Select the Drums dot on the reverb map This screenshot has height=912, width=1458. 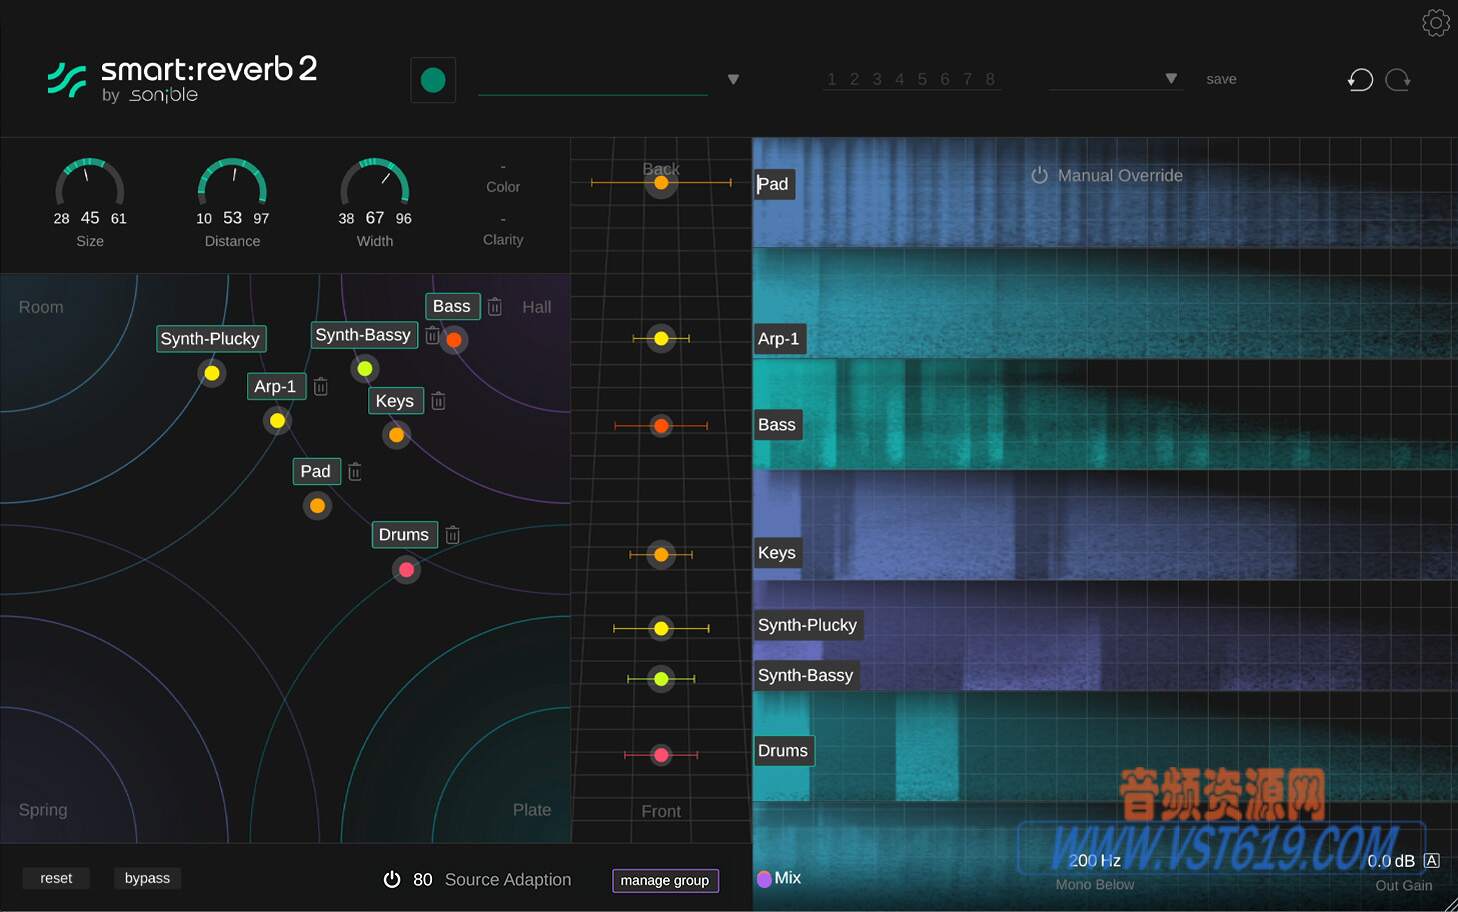[406, 569]
